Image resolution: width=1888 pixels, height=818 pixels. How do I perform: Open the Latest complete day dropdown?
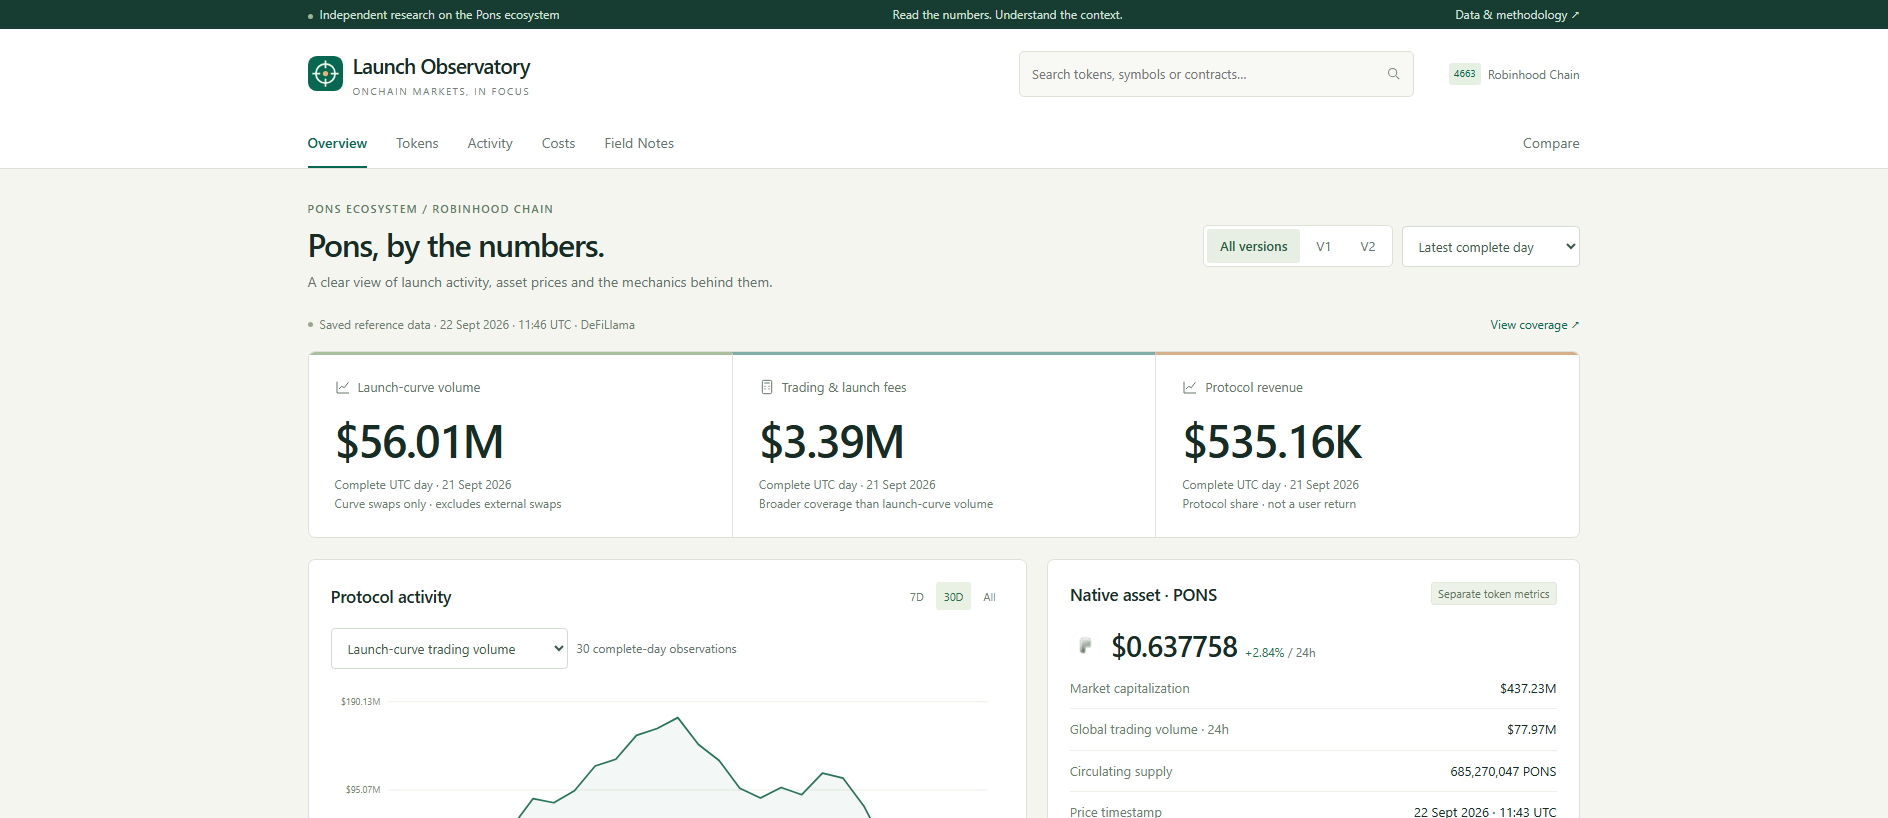tap(1491, 247)
